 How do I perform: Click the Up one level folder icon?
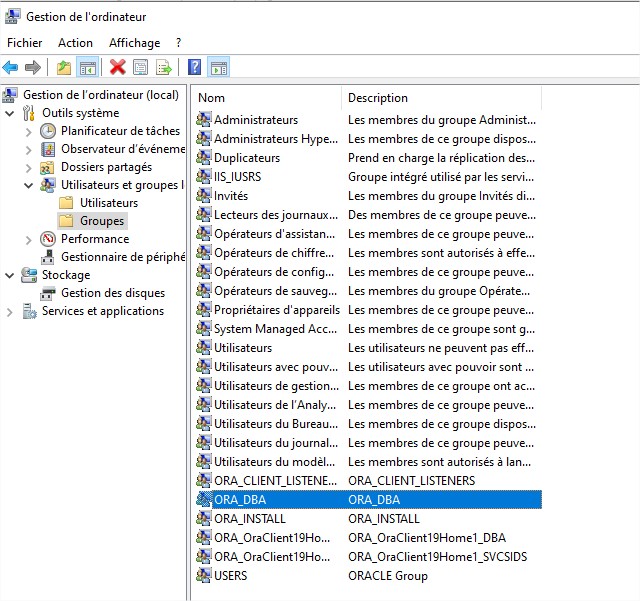pyautogui.click(x=63, y=67)
